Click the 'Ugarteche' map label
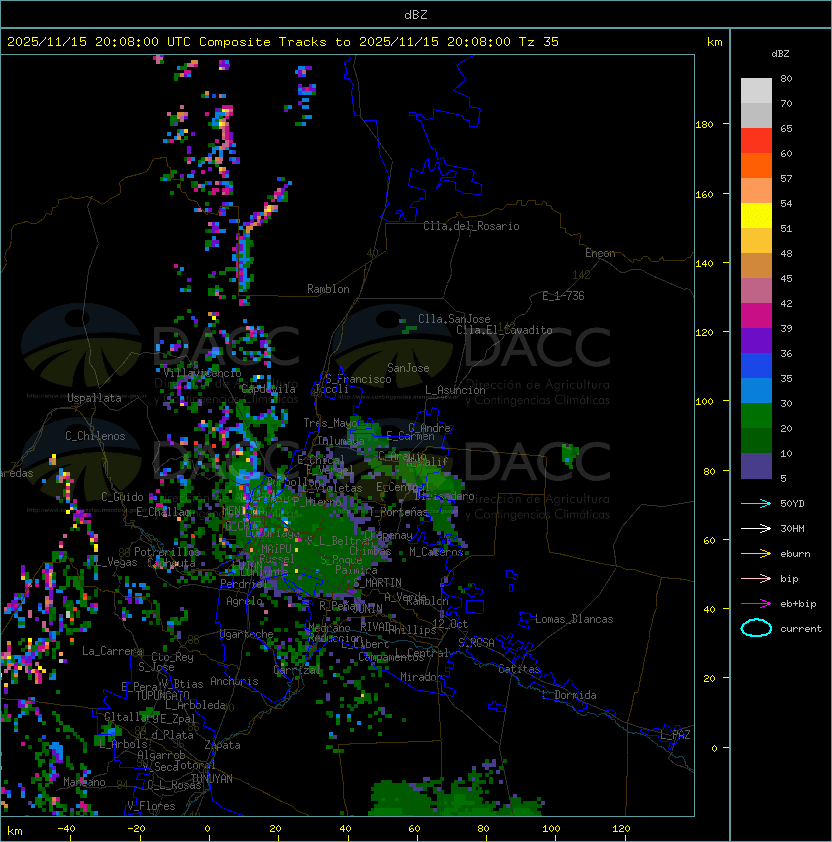The height and width of the screenshot is (842, 832). coord(247,634)
